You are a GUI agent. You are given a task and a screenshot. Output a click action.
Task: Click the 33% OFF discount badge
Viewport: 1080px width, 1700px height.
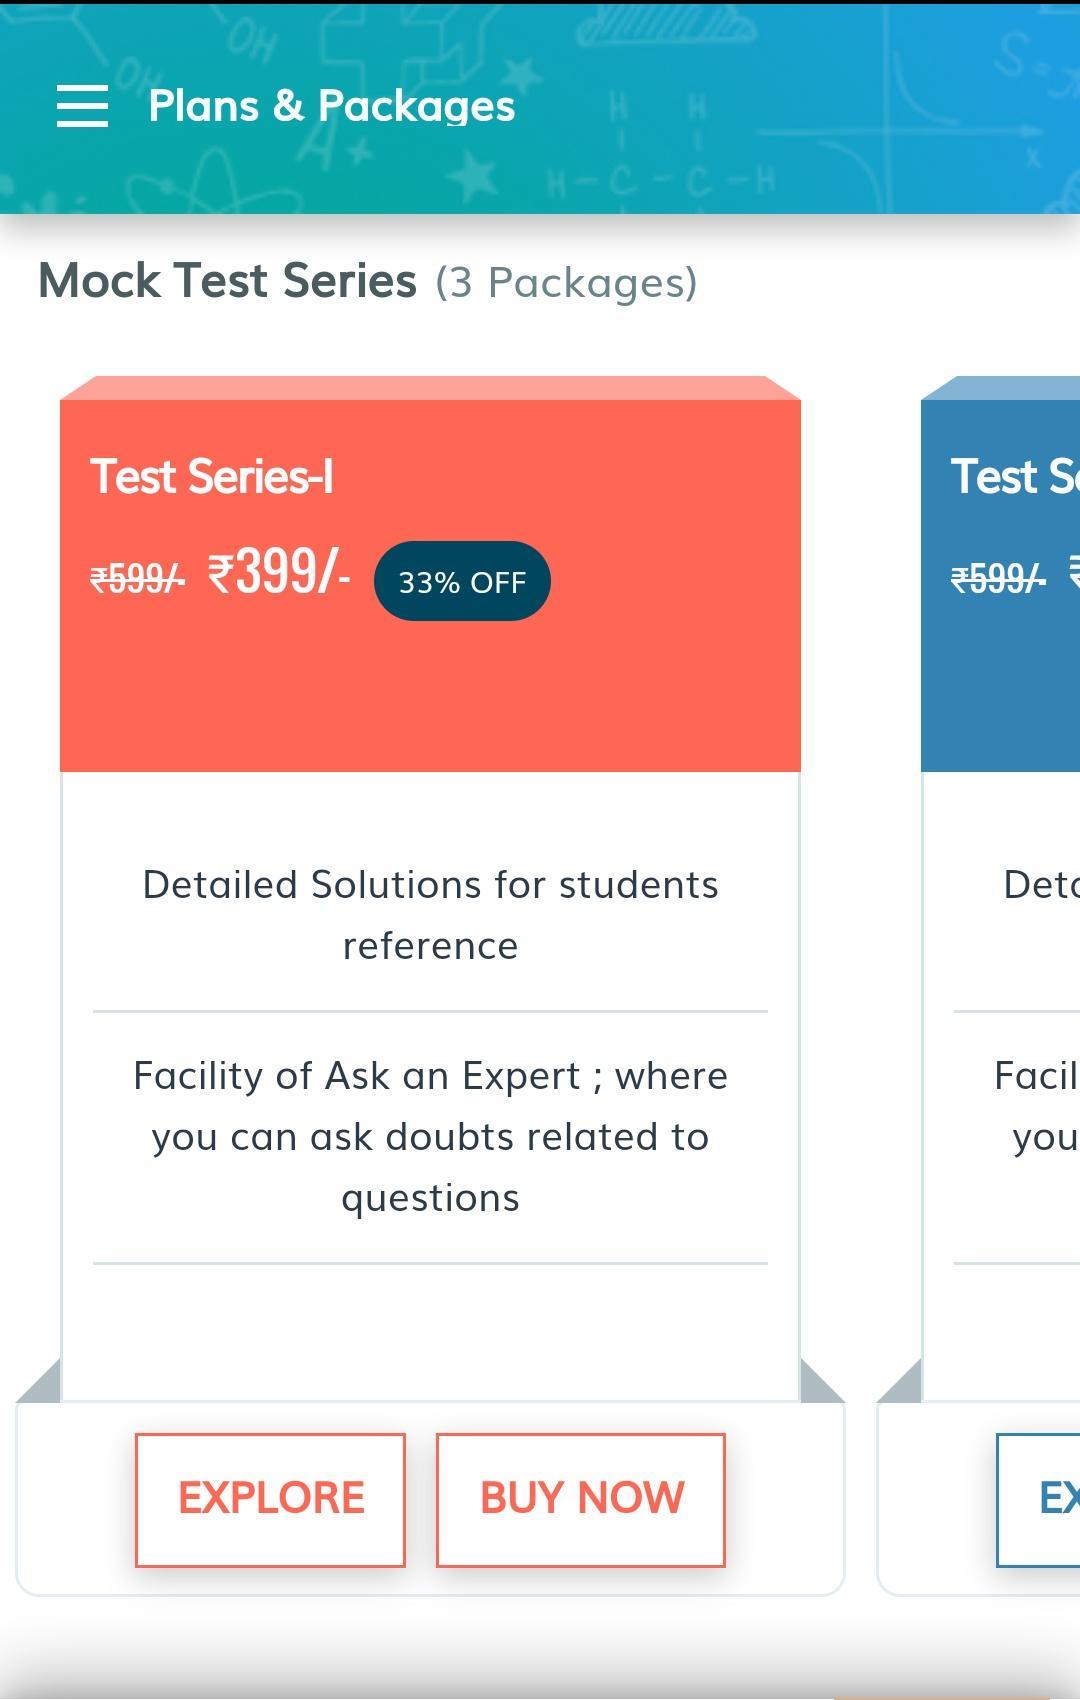click(x=462, y=581)
